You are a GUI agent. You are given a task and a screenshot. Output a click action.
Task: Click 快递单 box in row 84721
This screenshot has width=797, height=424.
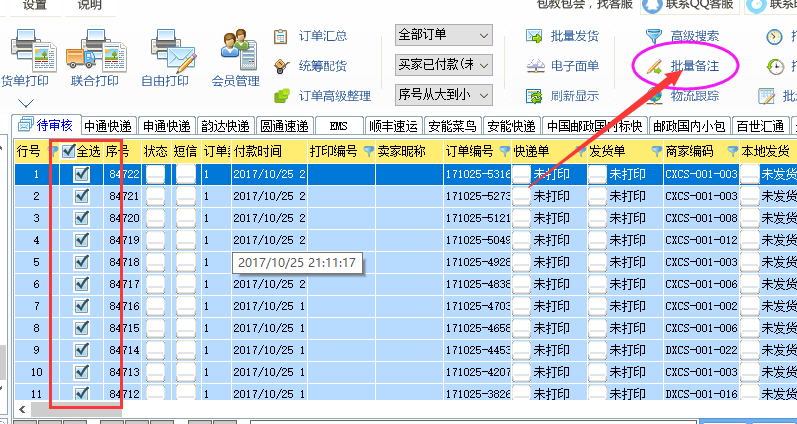click(522, 196)
